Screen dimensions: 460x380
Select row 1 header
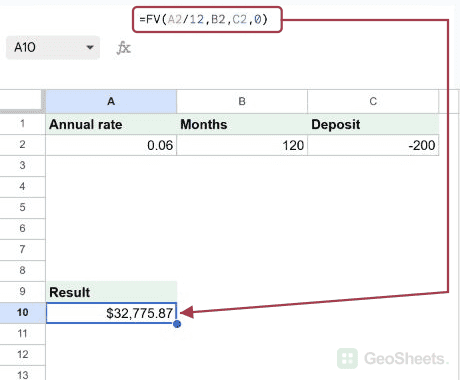click(22, 124)
